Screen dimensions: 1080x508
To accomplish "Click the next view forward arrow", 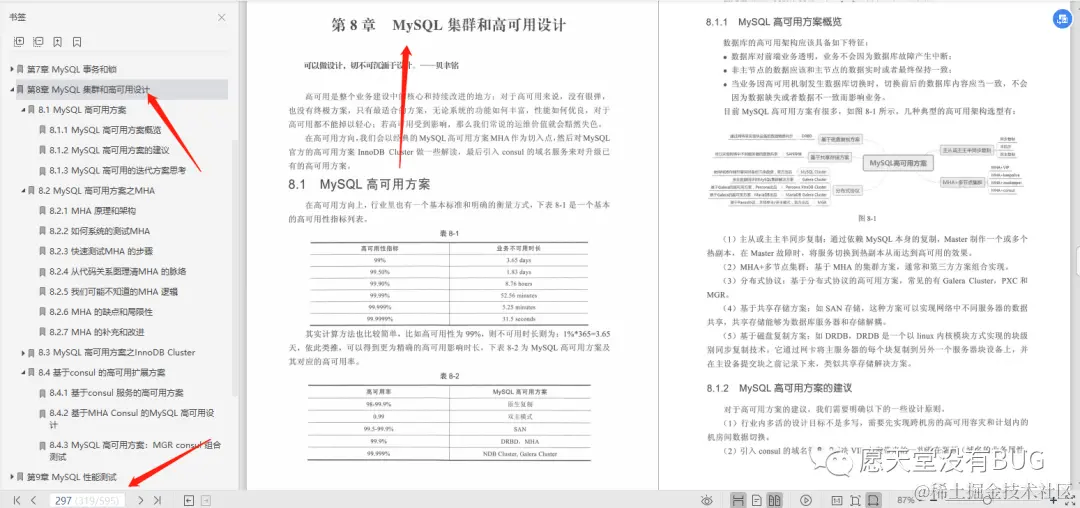I will (205, 500).
